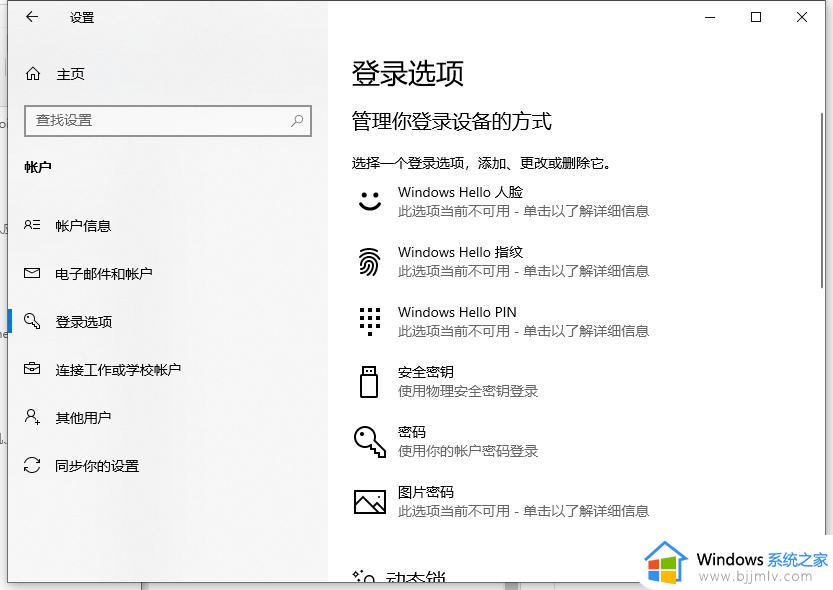Image resolution: width=833 pixels, height=590 pixels.
Task: Go to 其他用户 page
Action: click(x=83, y=417)
